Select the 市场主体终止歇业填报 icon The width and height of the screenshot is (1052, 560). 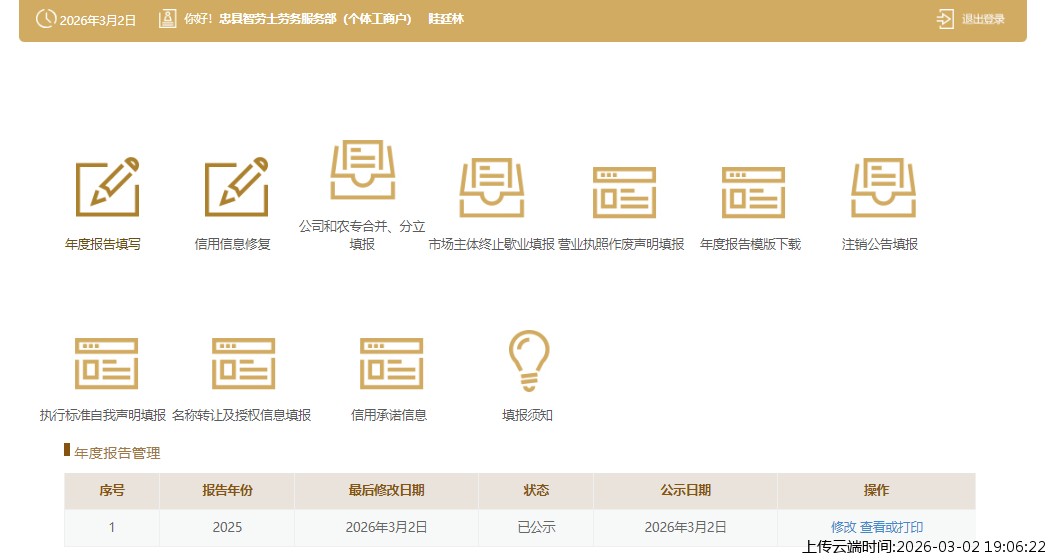(491, 188)
